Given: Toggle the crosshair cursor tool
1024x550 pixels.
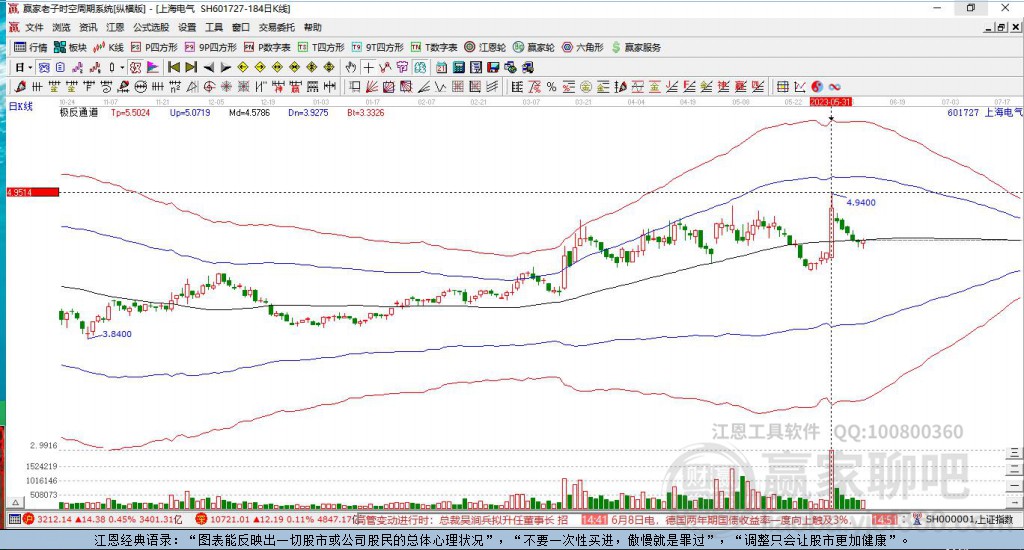Looking at the screenshot, I should (x=368, y=67).
